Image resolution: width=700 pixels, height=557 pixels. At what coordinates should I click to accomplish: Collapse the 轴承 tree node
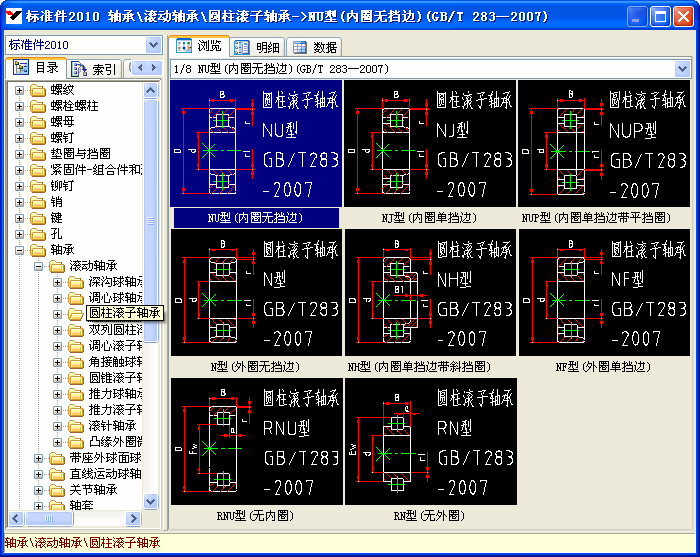pyautogui.click(x=19, y=250)
